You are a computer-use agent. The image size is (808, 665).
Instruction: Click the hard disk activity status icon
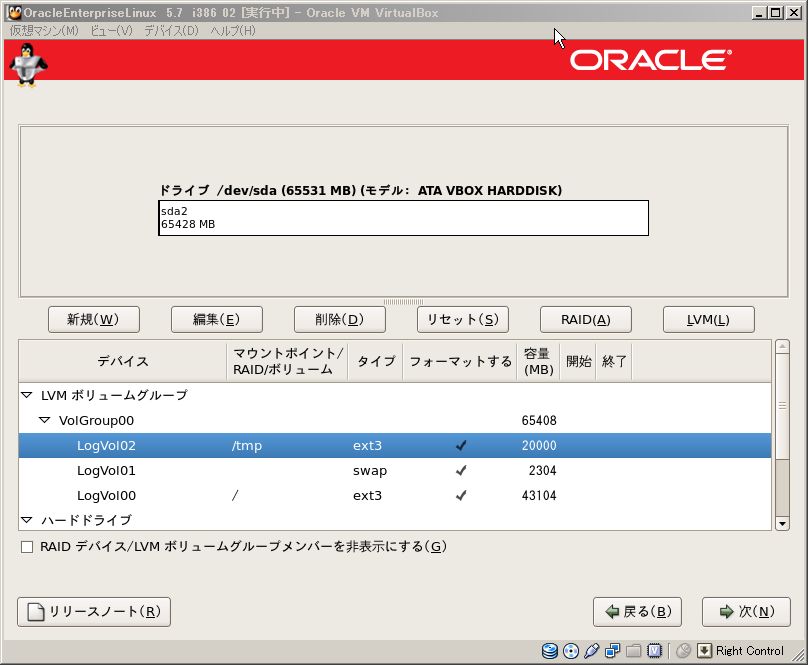[x=550, y=651]
